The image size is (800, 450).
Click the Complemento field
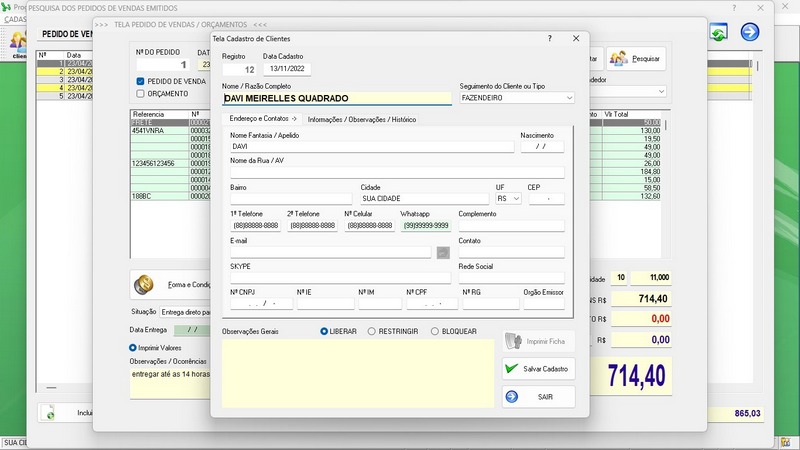[511, 226]
